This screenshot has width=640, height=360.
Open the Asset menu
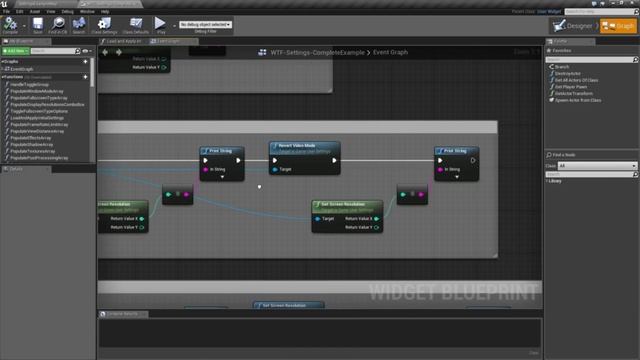[35, 11]
